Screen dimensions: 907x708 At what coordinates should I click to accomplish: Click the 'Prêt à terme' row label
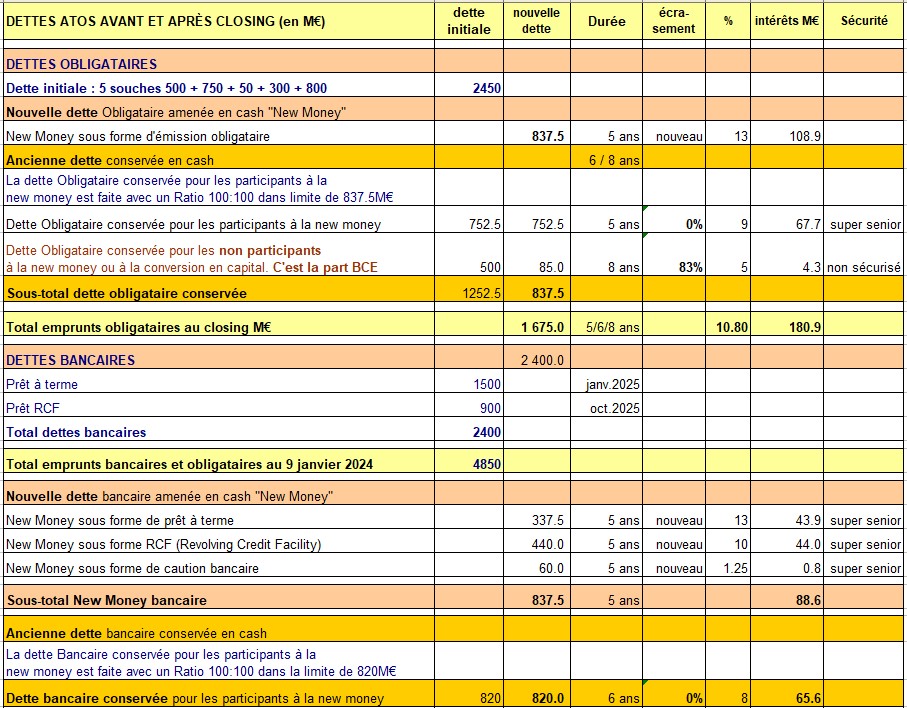[x=42, y=385]
